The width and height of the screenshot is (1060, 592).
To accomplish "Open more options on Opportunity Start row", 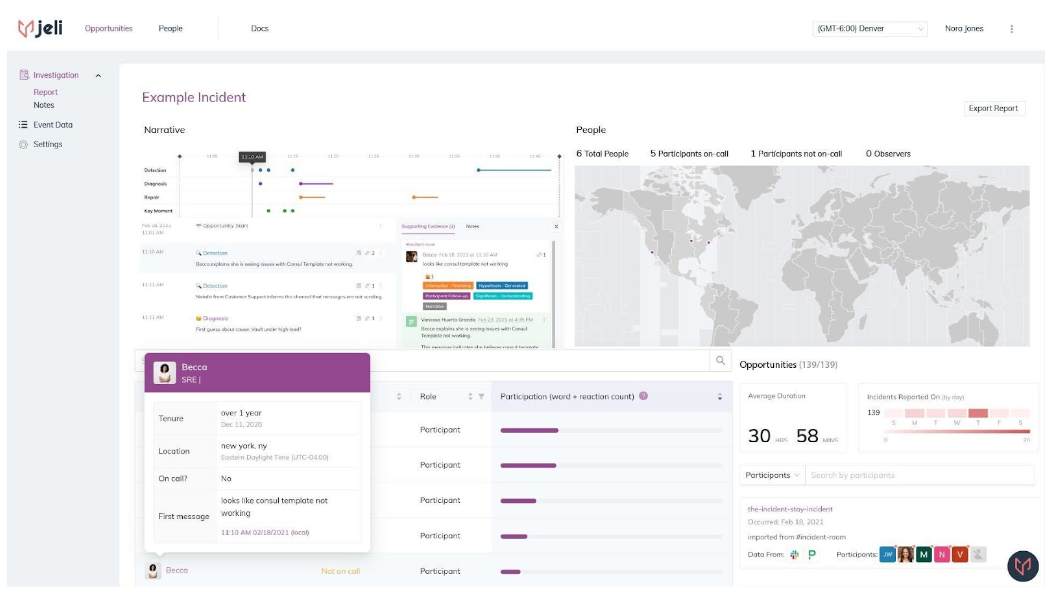I will point(381,226).
